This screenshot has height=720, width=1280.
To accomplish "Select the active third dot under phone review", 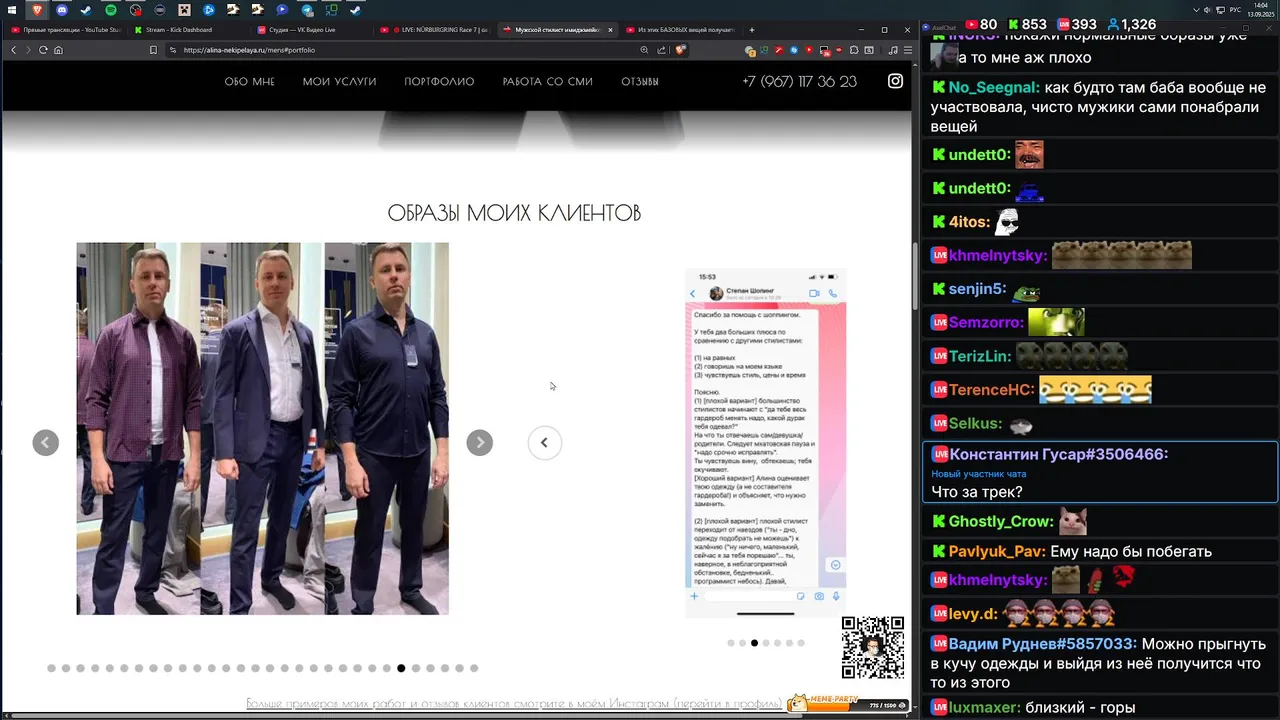I will (754, 643).
